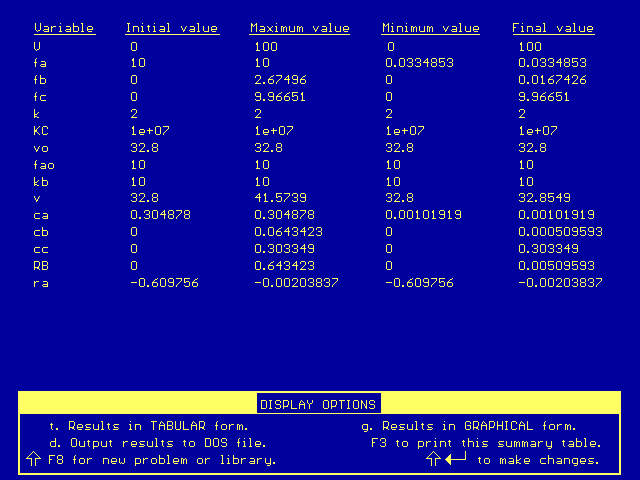Click the 'Minimum value' column header
Viewport: 640px width, 480px height.
click(x=430, y=28)
